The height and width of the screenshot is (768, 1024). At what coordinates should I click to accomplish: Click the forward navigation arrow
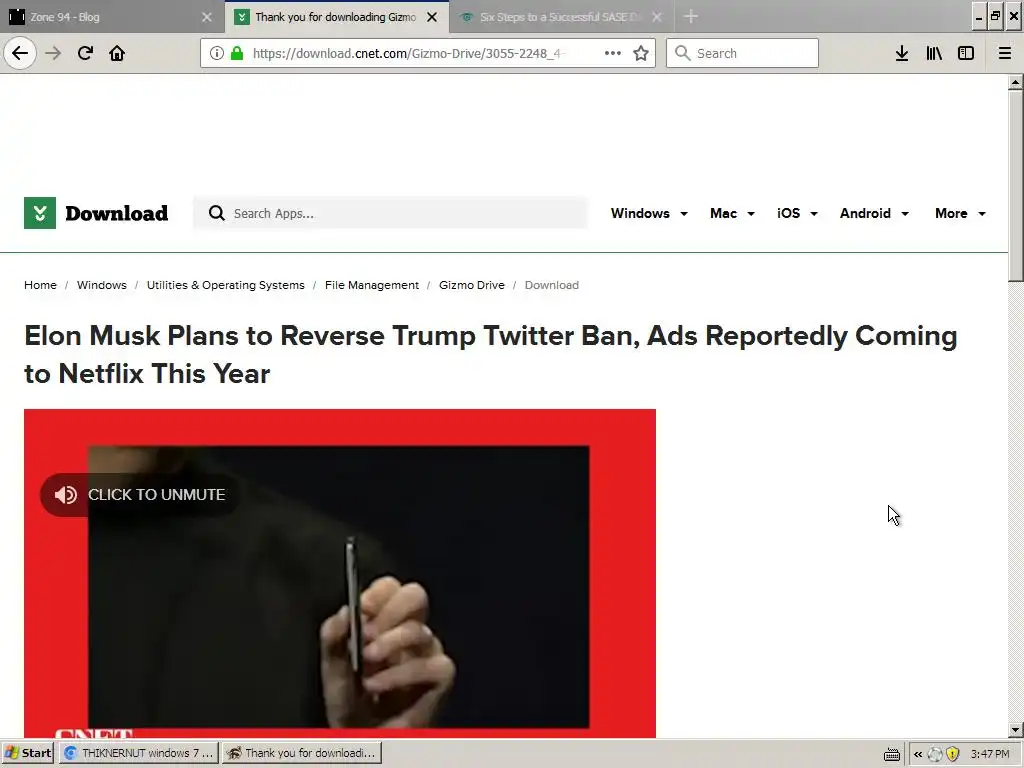[x=53, y=53]
